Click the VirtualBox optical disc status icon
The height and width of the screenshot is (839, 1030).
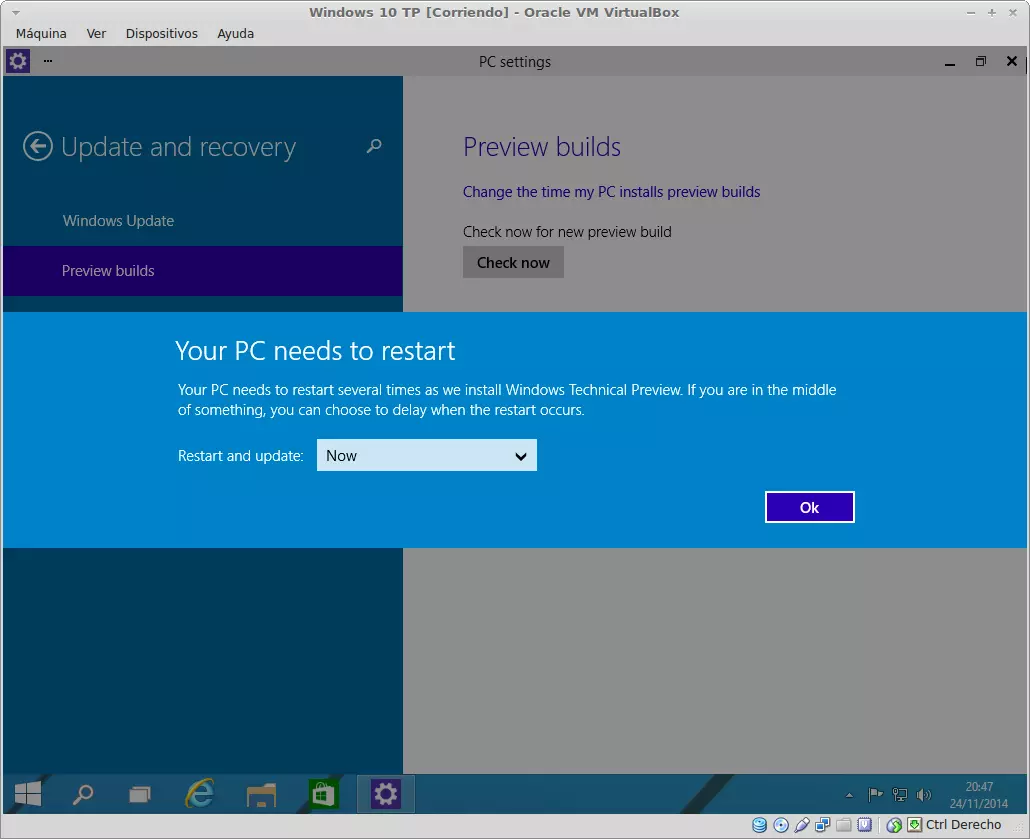(x=781, y=825)
